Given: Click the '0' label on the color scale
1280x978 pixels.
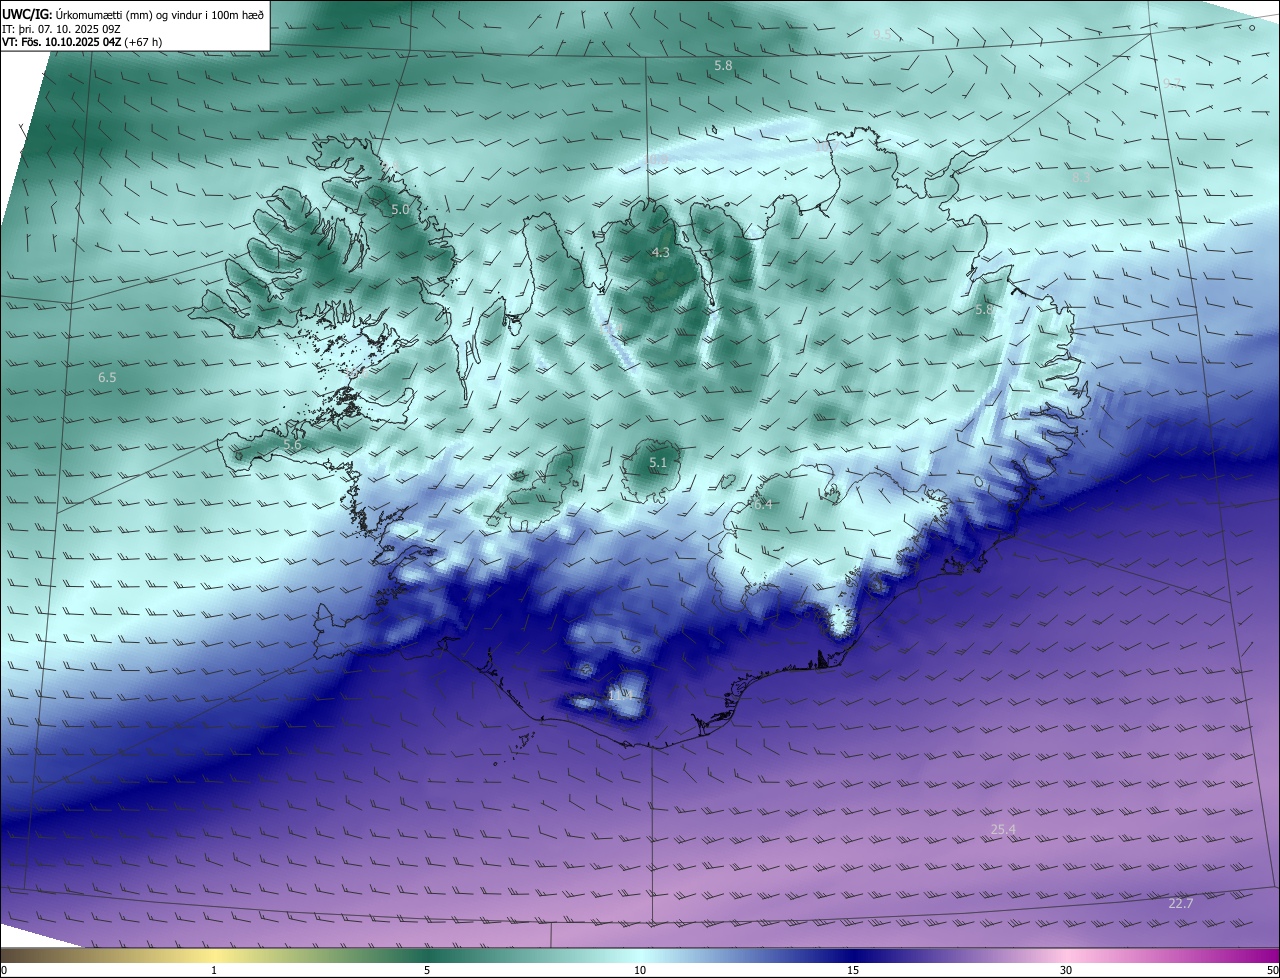Looking at the screenshot, I should pyautogui.click(x=4, y=970).
